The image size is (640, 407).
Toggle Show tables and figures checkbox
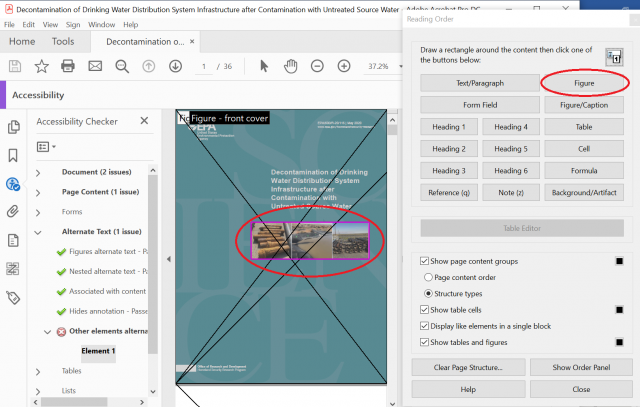[x=425, y=342]
